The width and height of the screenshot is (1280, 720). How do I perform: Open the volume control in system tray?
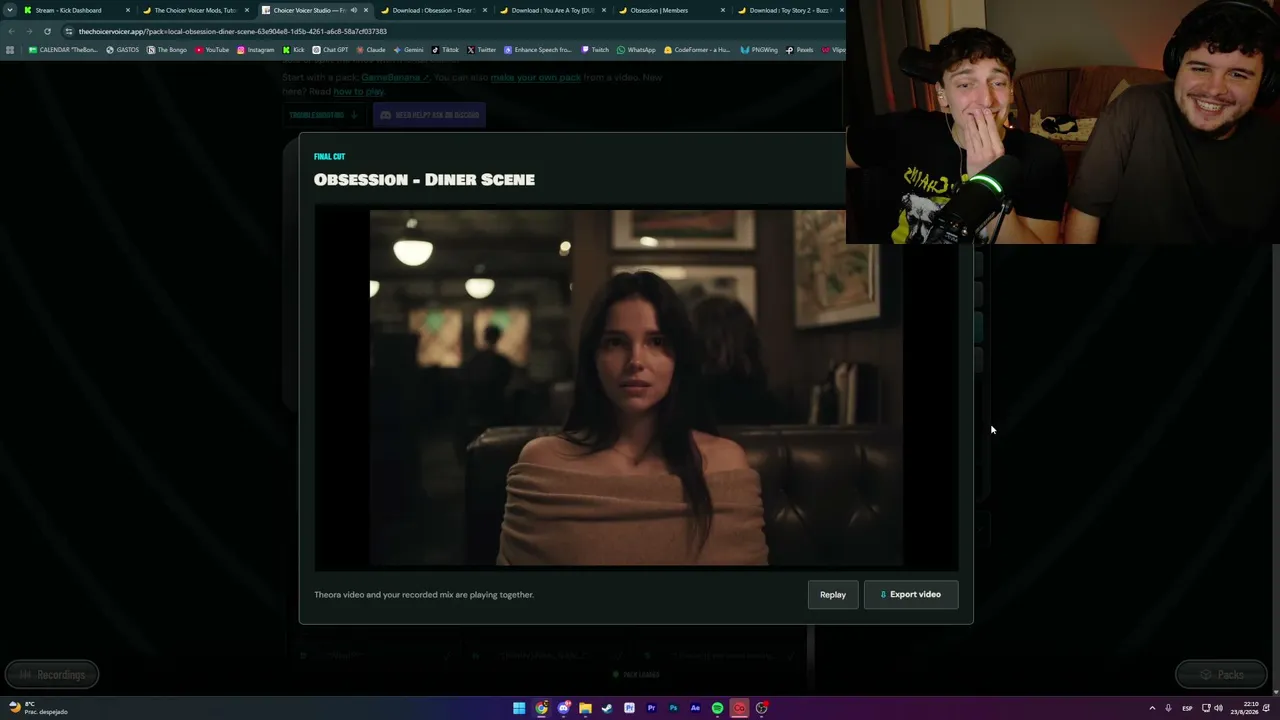tap(1218, 708)
